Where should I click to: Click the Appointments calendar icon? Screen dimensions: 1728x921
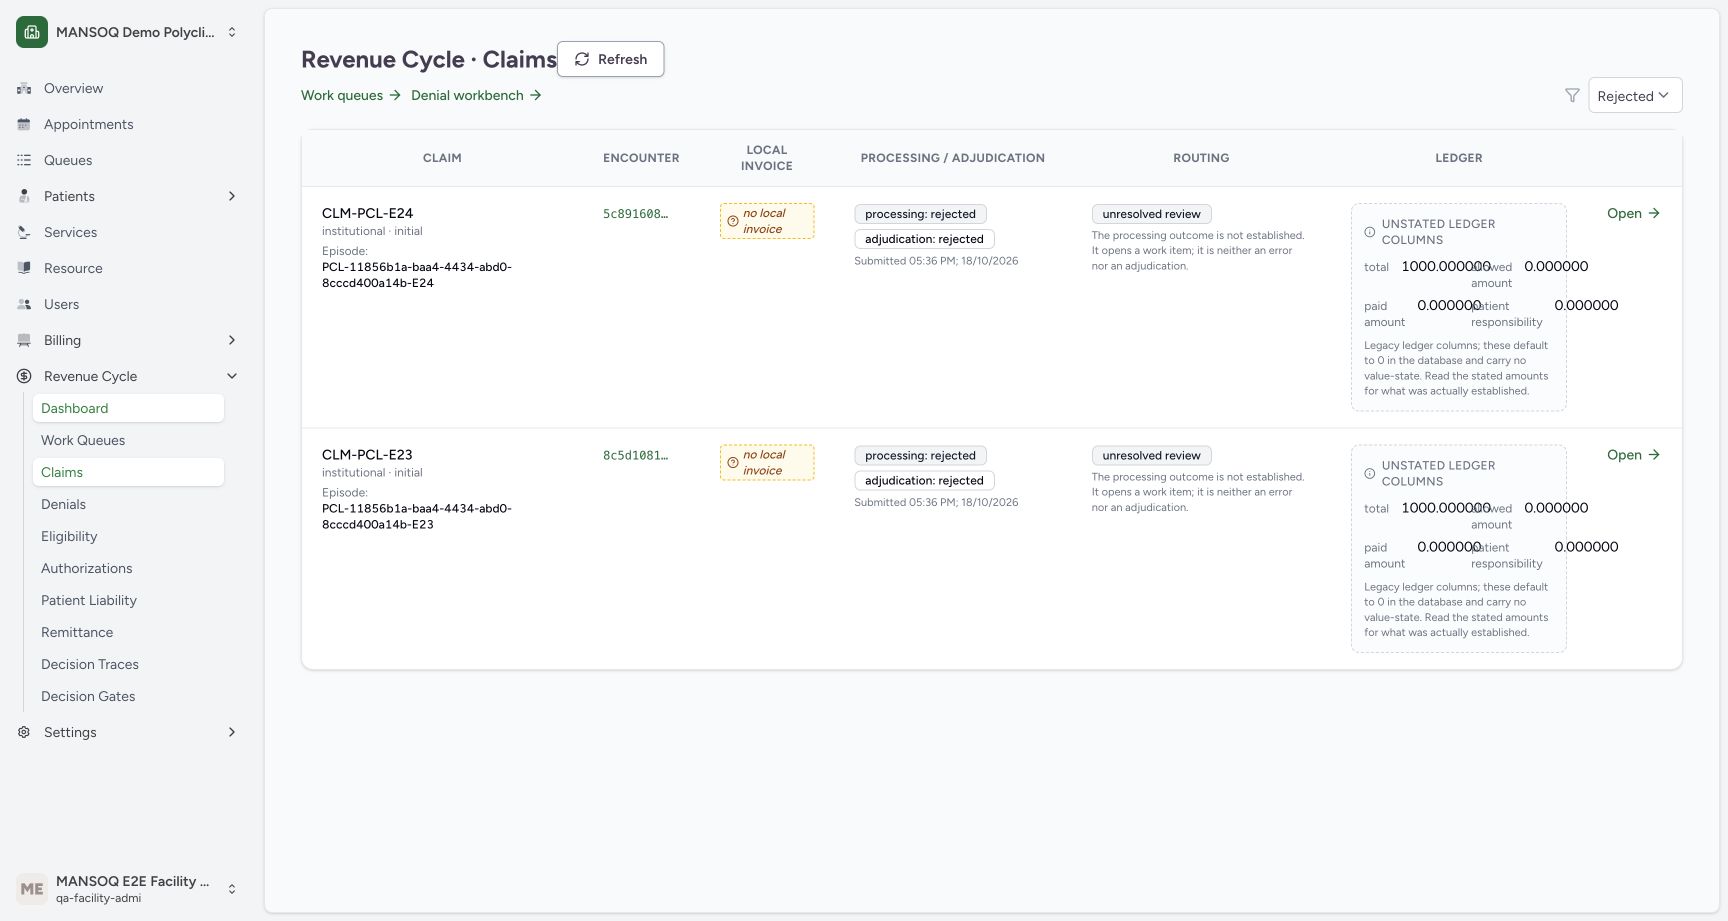(x=24, y=124)
